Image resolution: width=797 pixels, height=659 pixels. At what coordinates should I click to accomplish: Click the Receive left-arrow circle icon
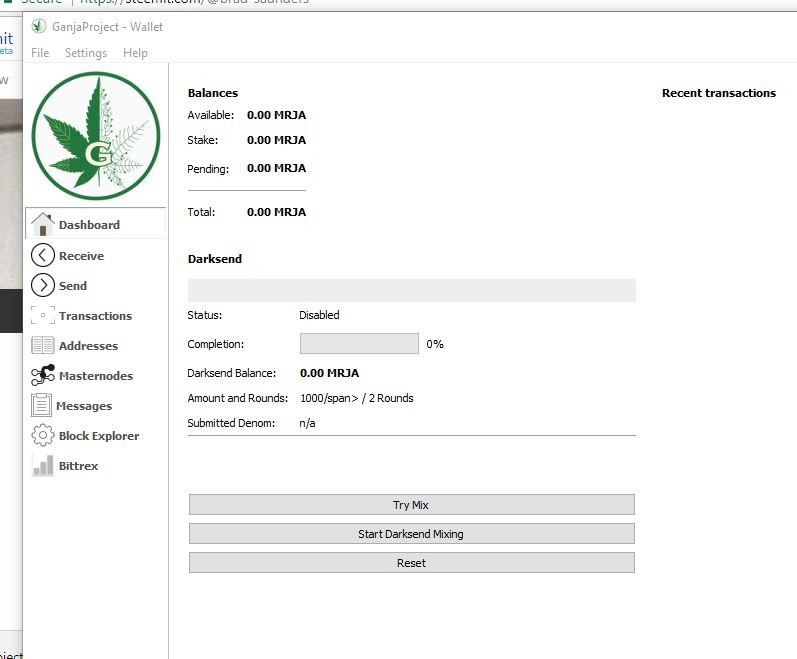pyautogui.click(x=43, y=255)
